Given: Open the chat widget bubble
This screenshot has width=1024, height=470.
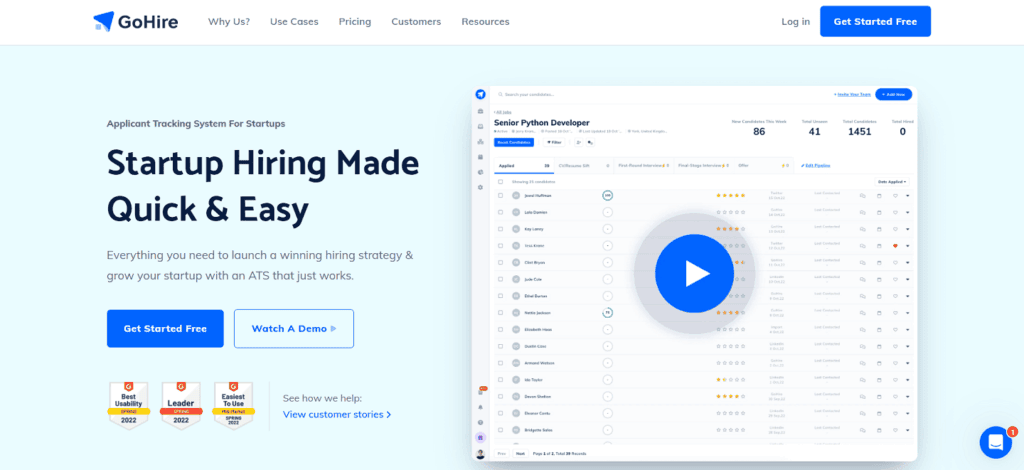Looking at the screenshot, I should coord(995,441).
